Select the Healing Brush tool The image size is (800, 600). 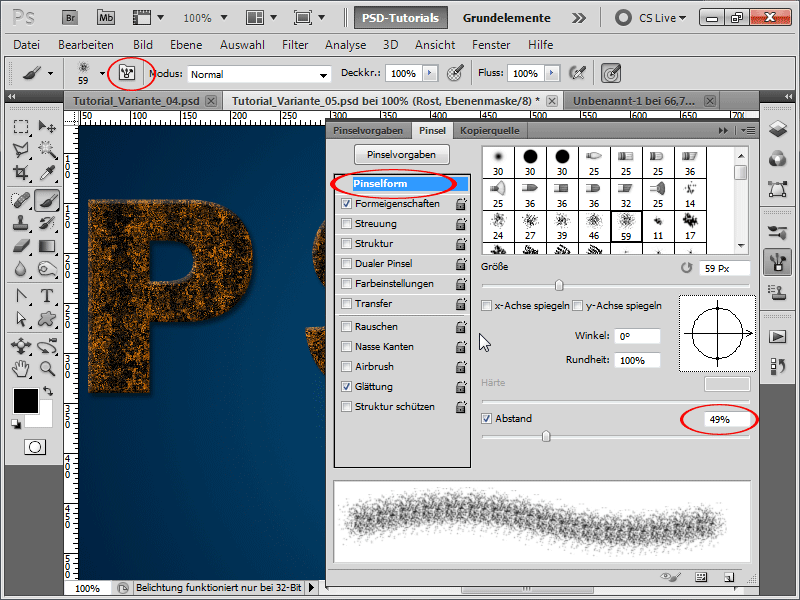(x=21, y=200)
